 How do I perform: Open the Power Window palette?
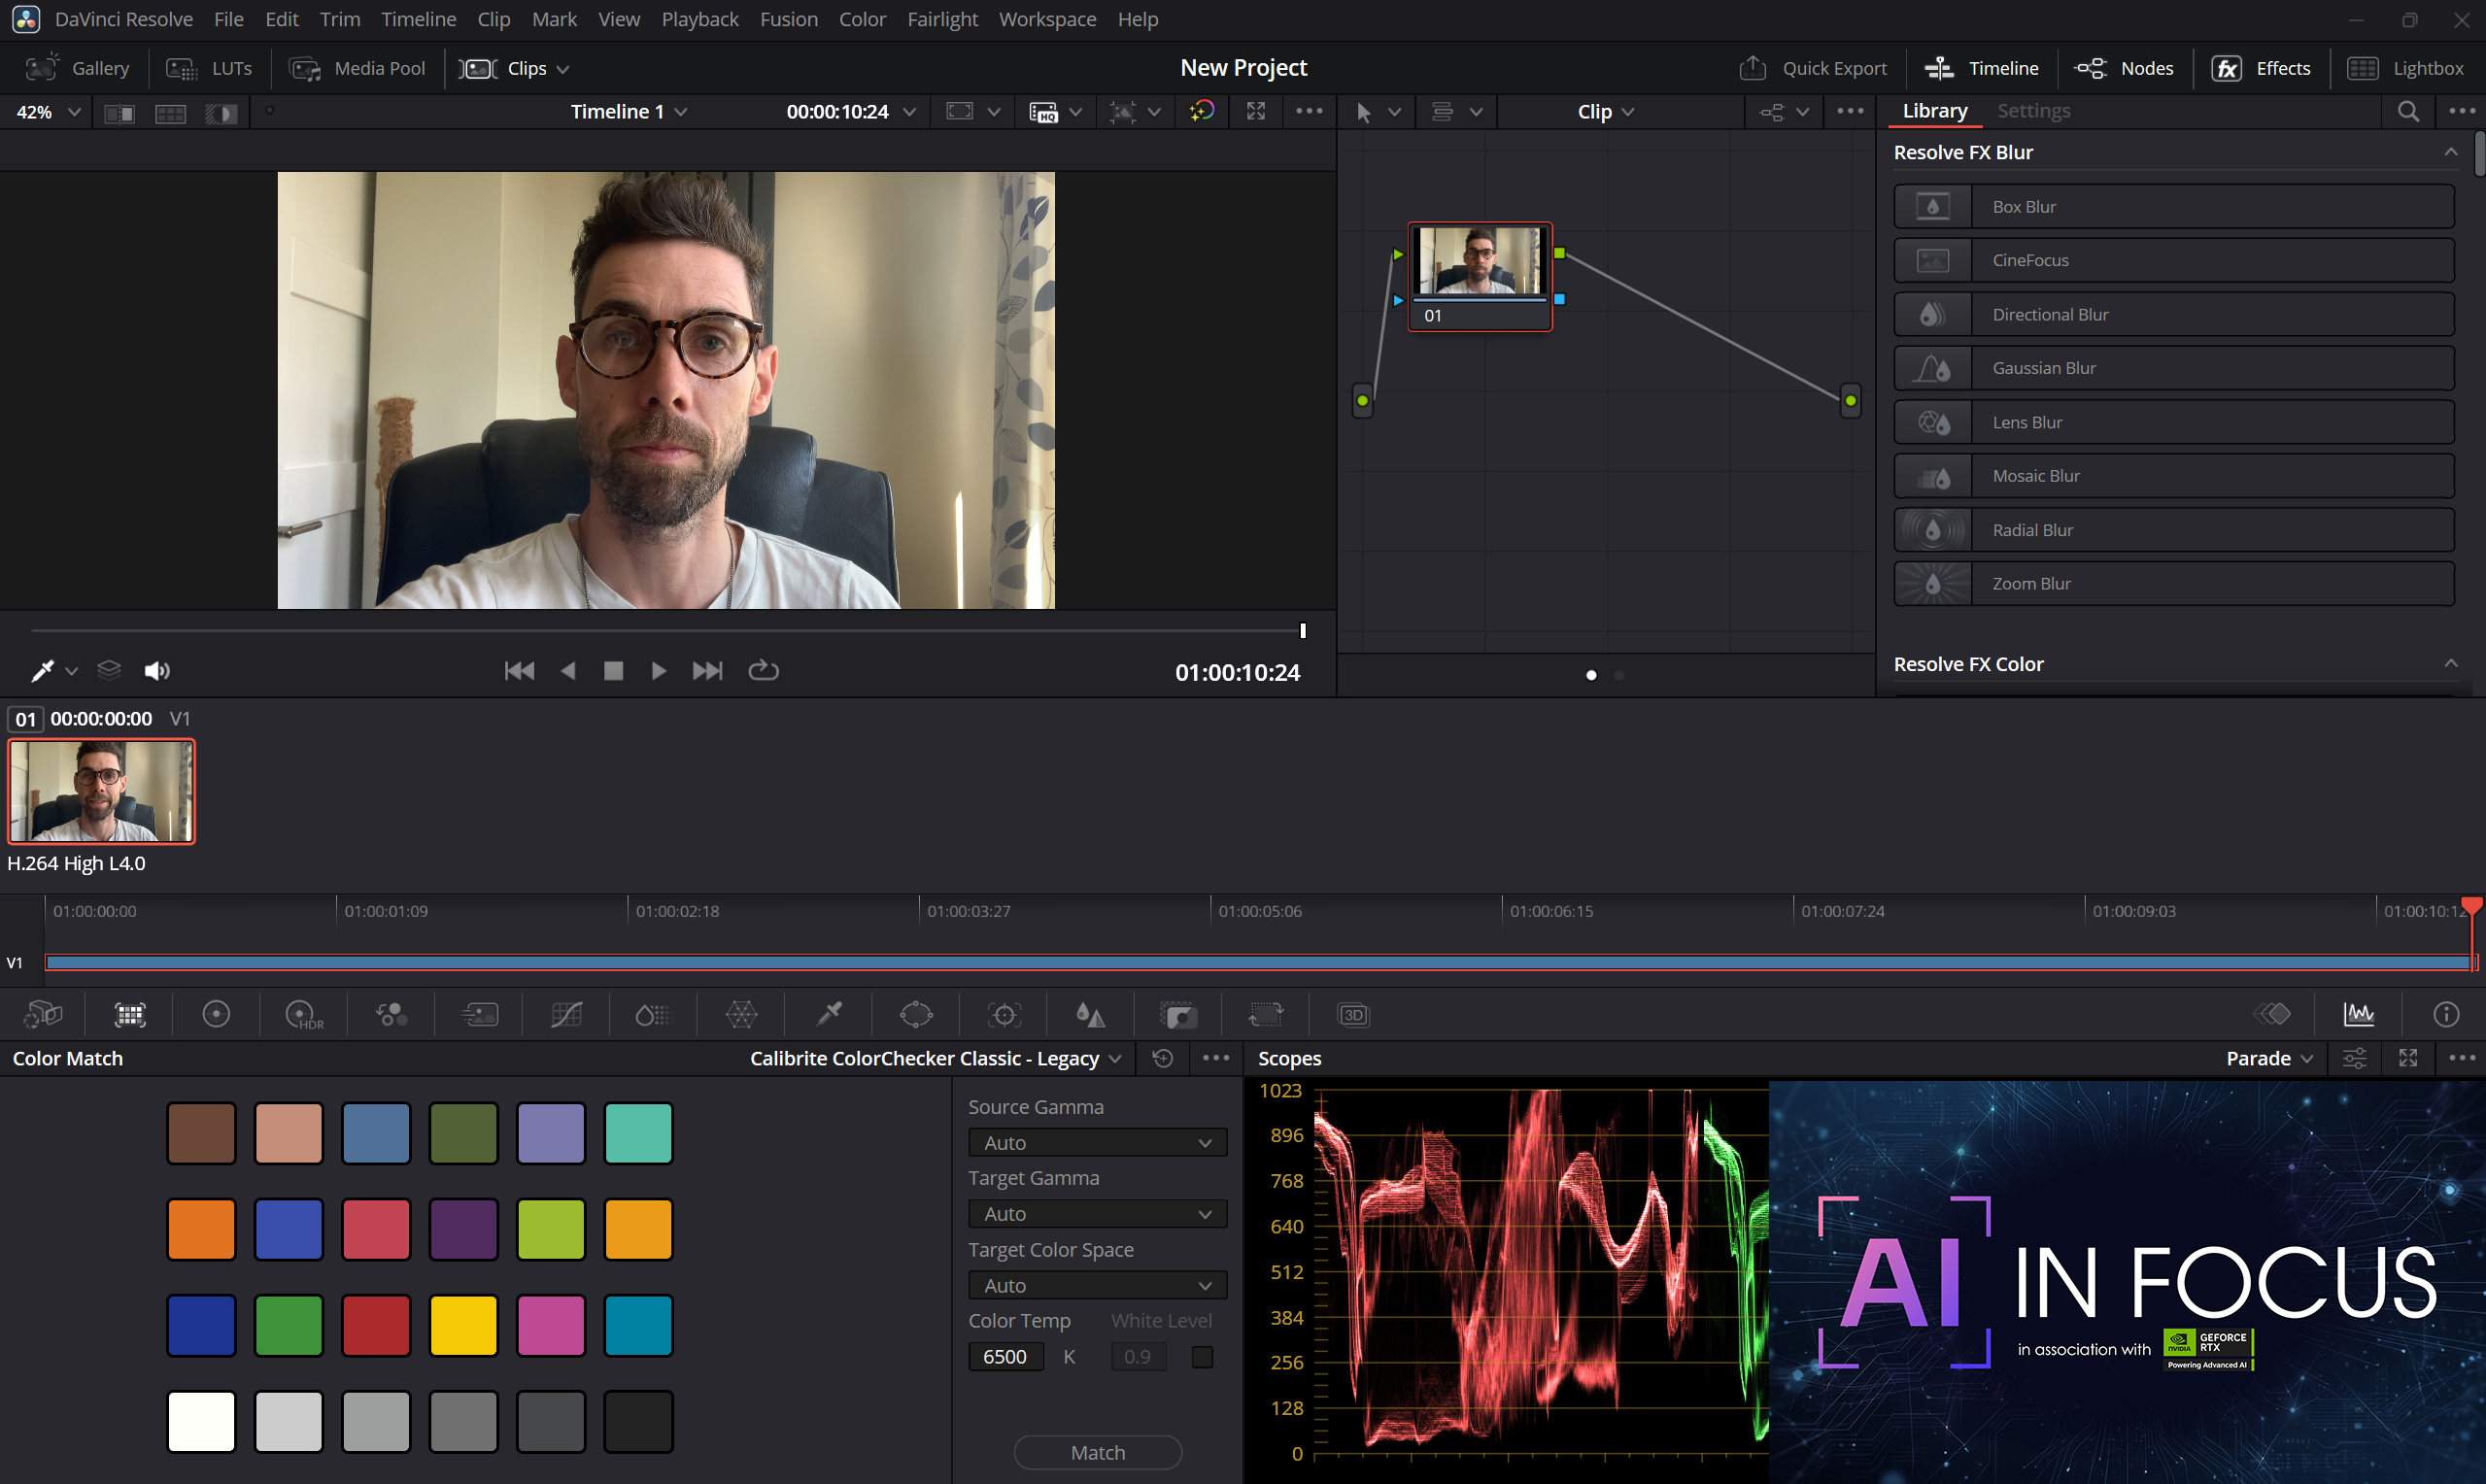point(916,1015)
